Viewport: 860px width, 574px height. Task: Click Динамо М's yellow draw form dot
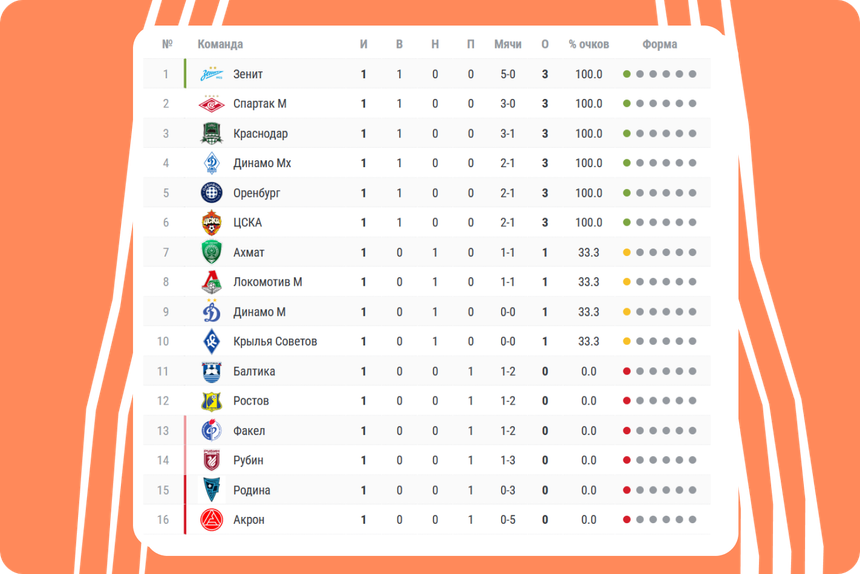pyautogui.click(x=627, y=312)
